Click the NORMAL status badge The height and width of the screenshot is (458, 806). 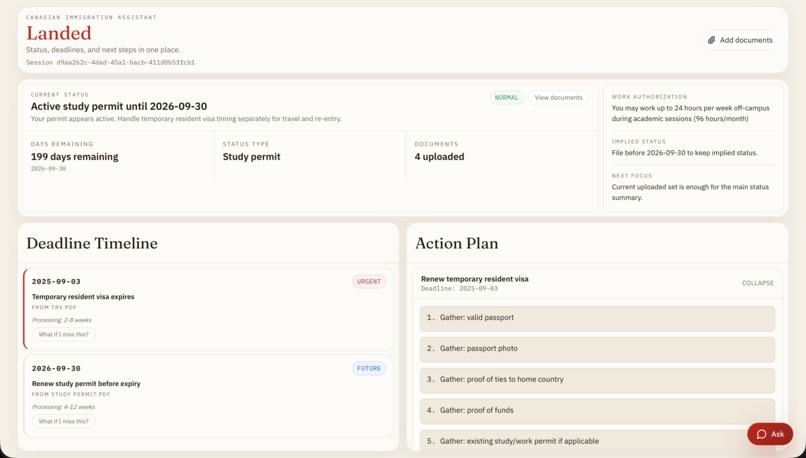[x=506, y=98]
